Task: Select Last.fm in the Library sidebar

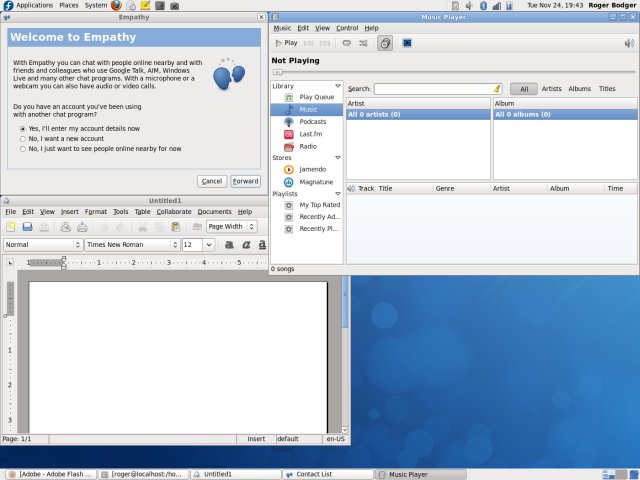Action: click(x=309, y=133)
